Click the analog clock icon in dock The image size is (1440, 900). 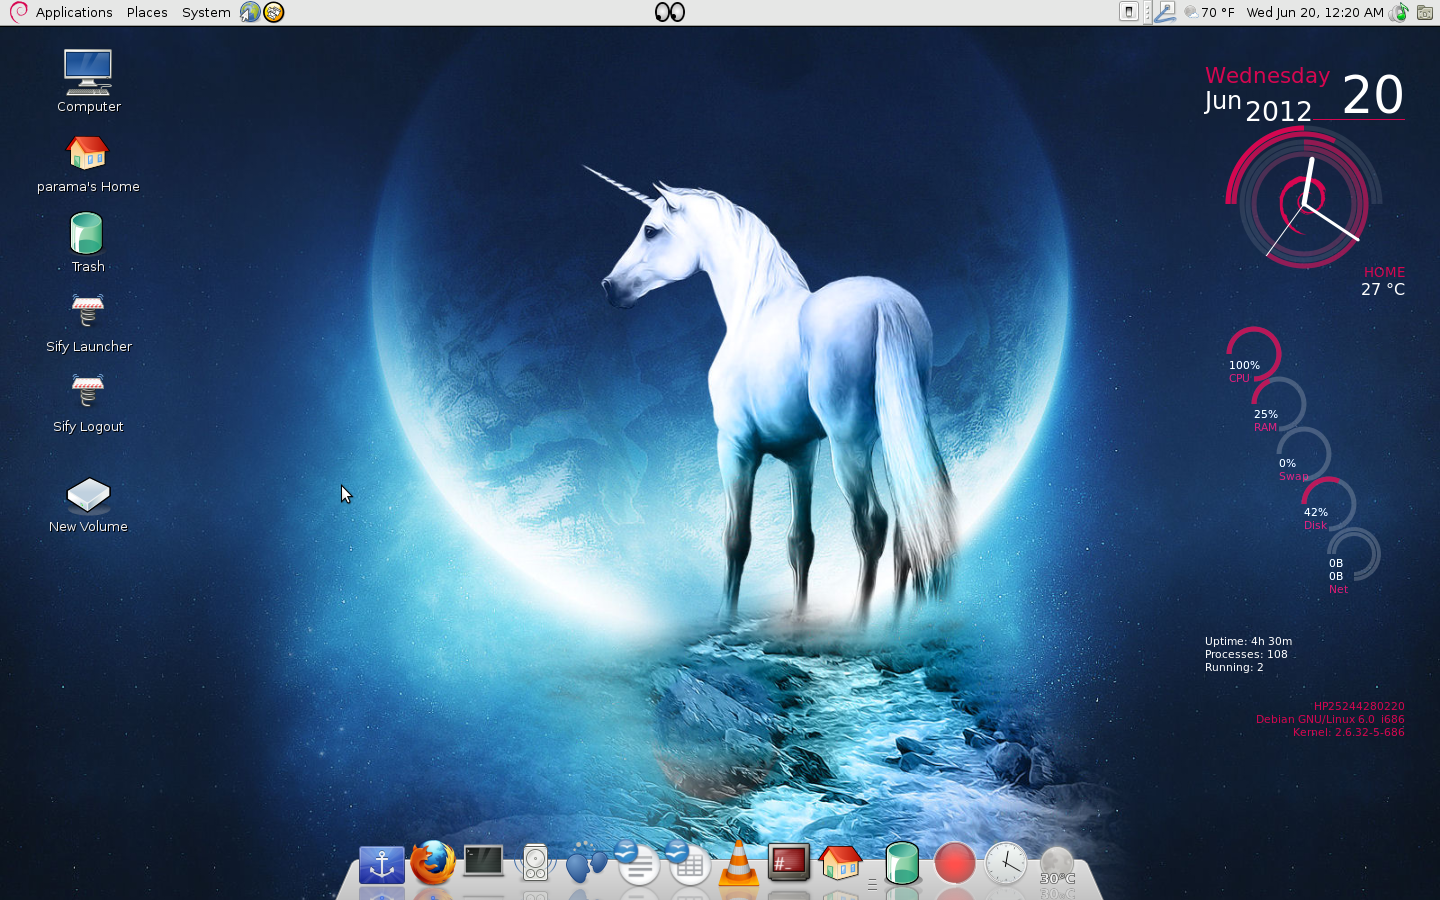pos(1005,863)
